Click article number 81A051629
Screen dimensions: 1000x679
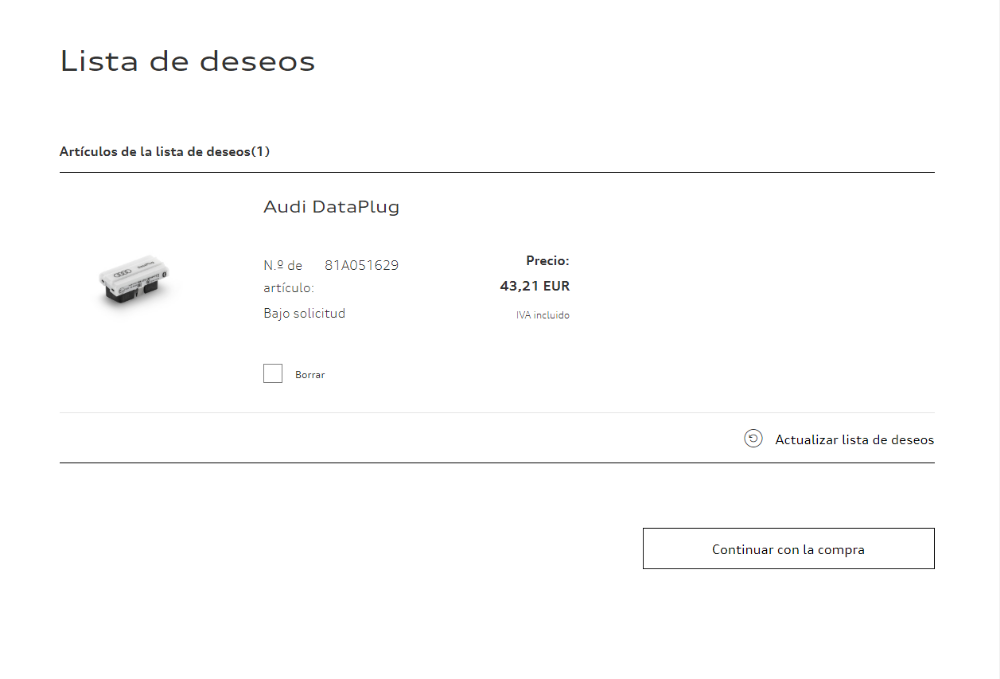[362, 265]
